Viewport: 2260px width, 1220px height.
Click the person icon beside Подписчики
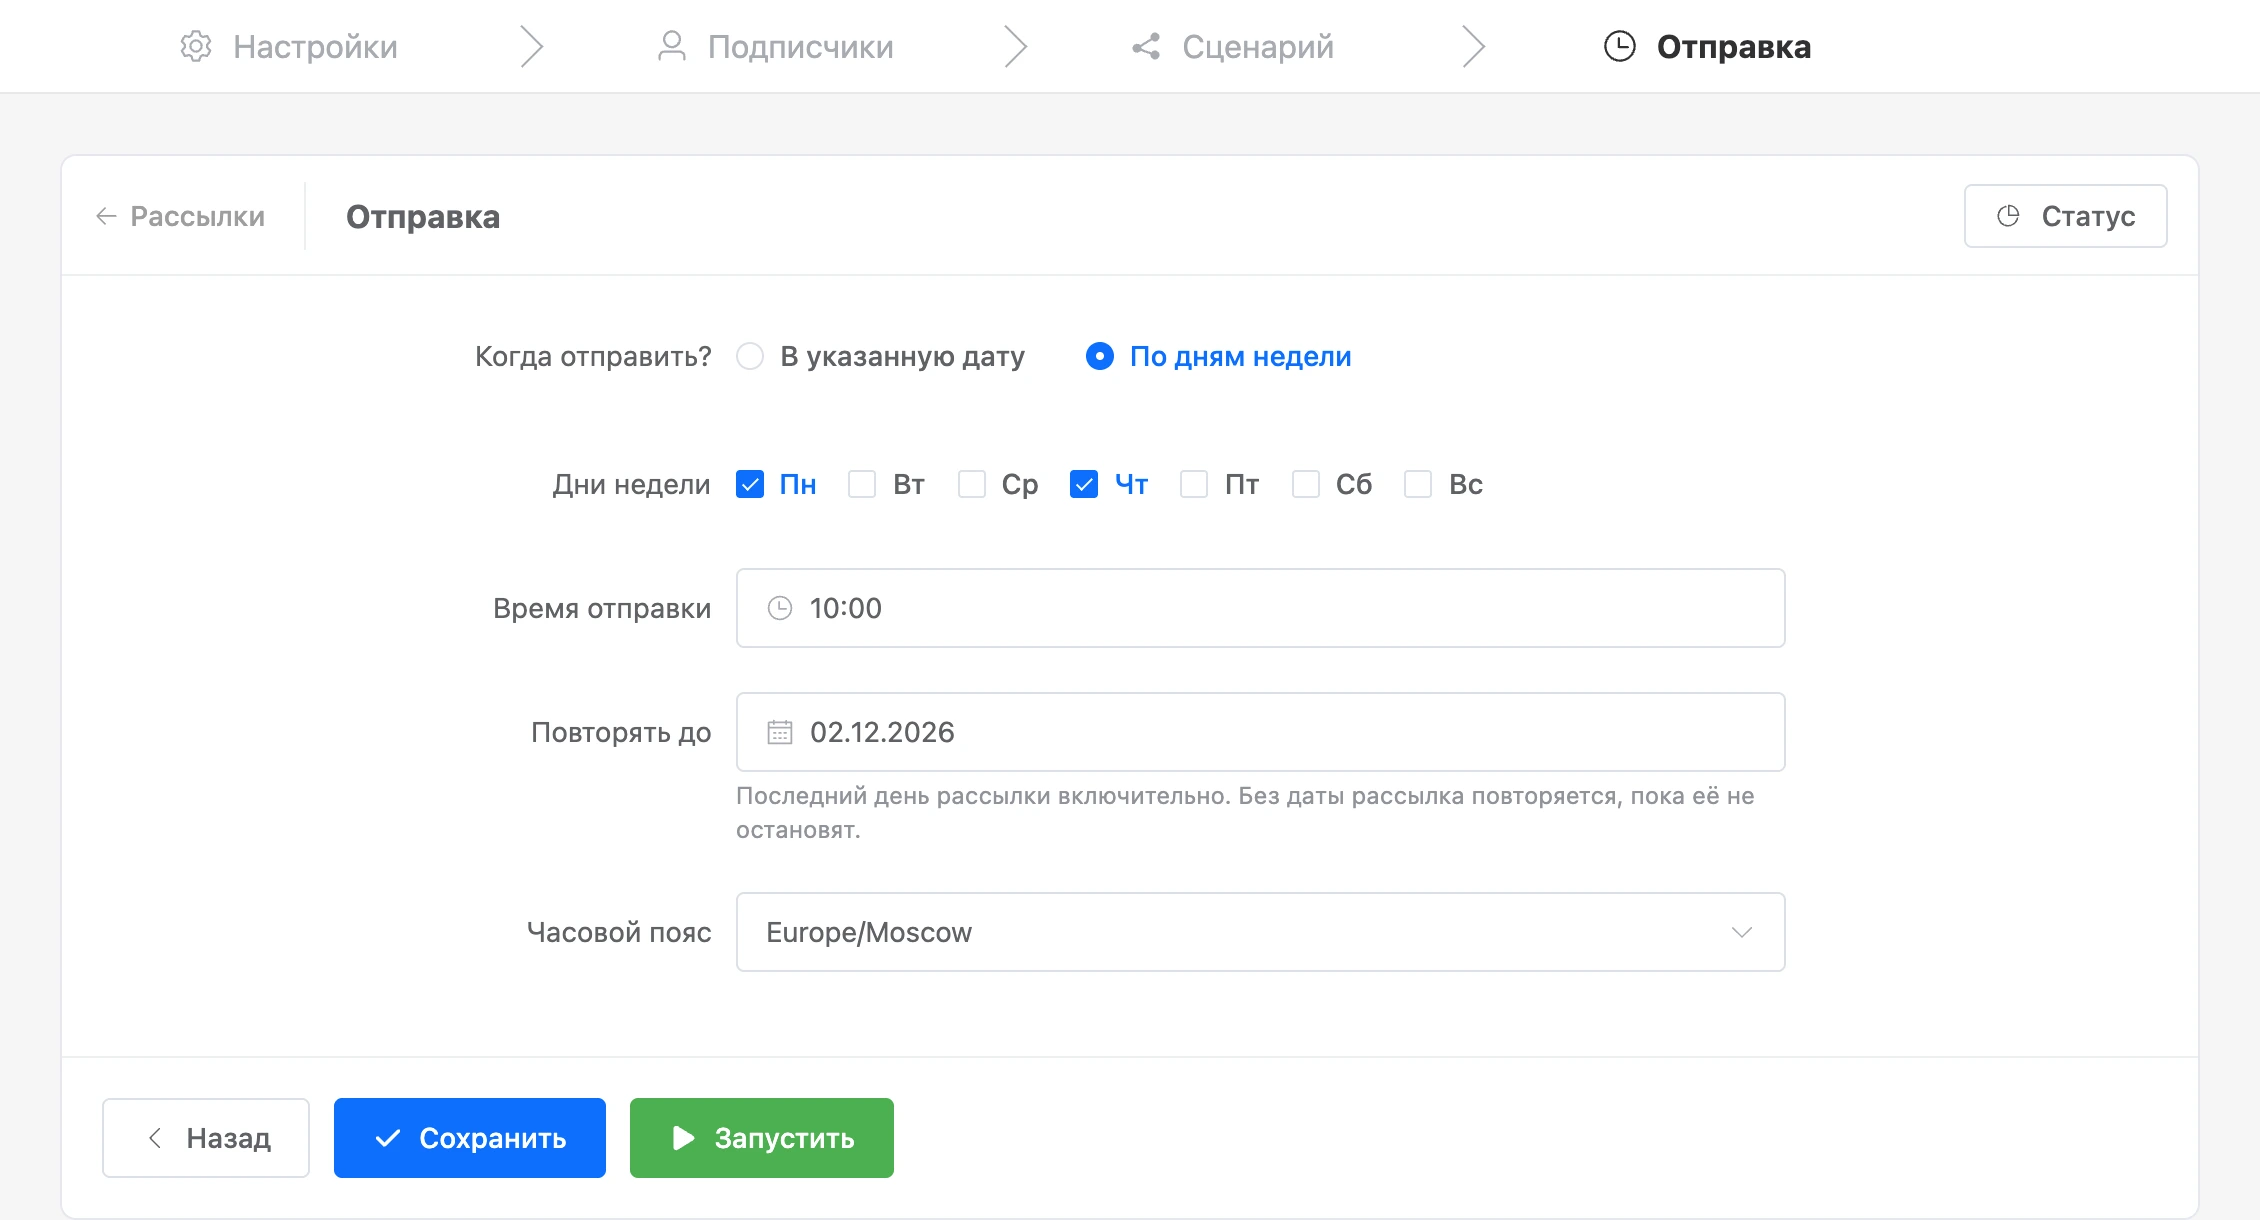(x=672, y=47)
